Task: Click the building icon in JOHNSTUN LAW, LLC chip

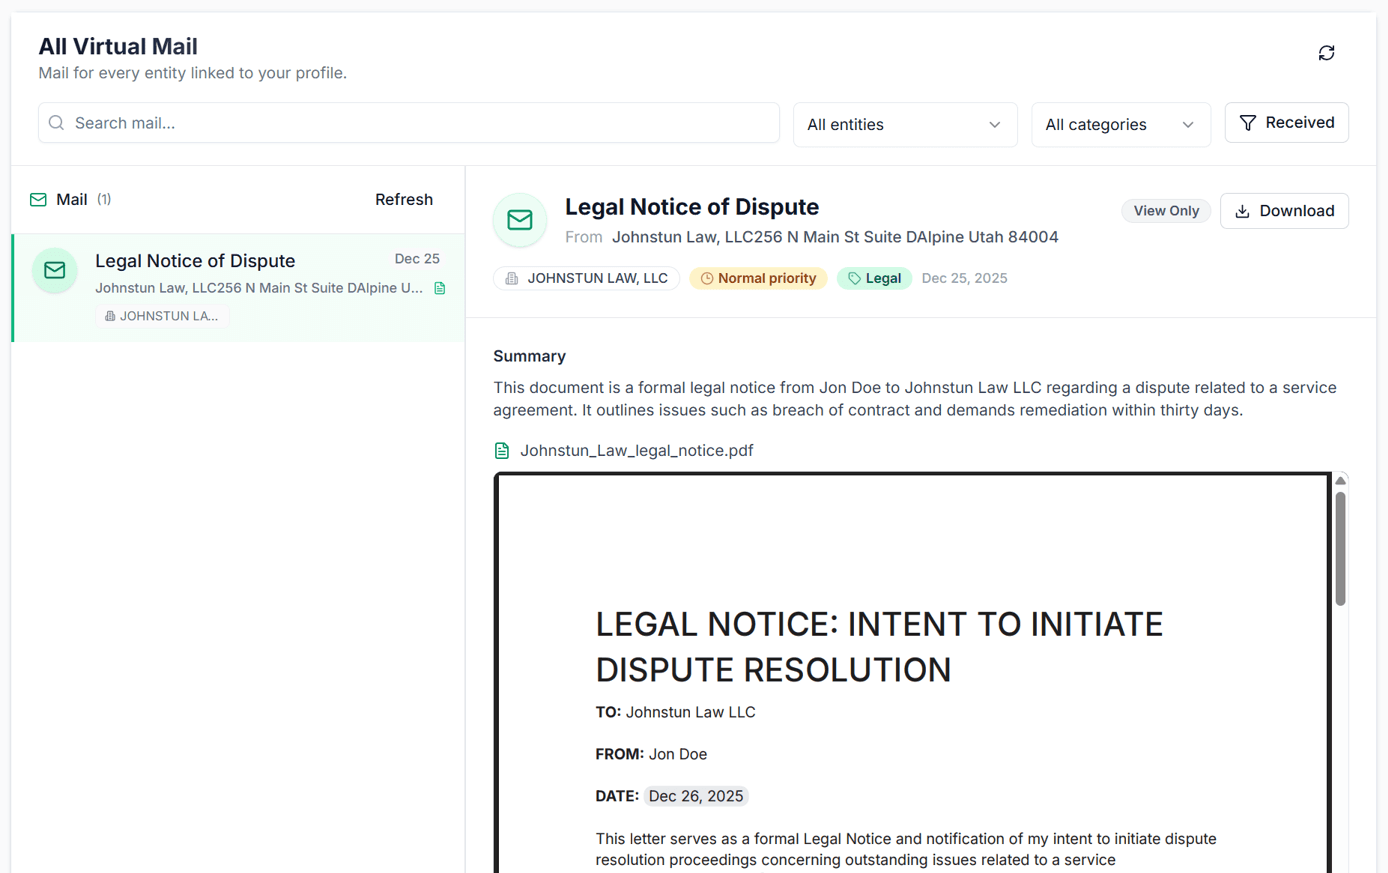Action: (x=512, y=279)
